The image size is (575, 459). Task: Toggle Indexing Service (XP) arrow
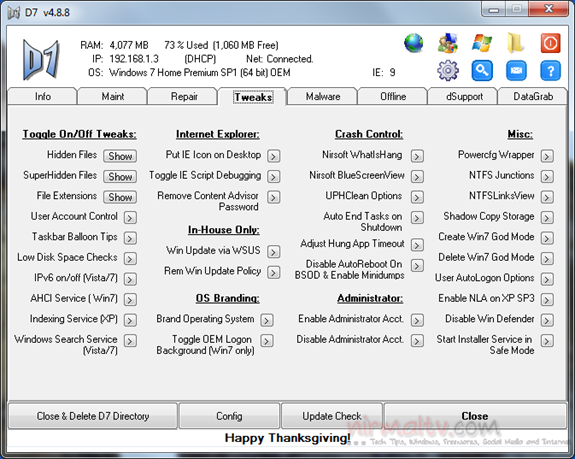pyautogui.click(x=130, y=320)
